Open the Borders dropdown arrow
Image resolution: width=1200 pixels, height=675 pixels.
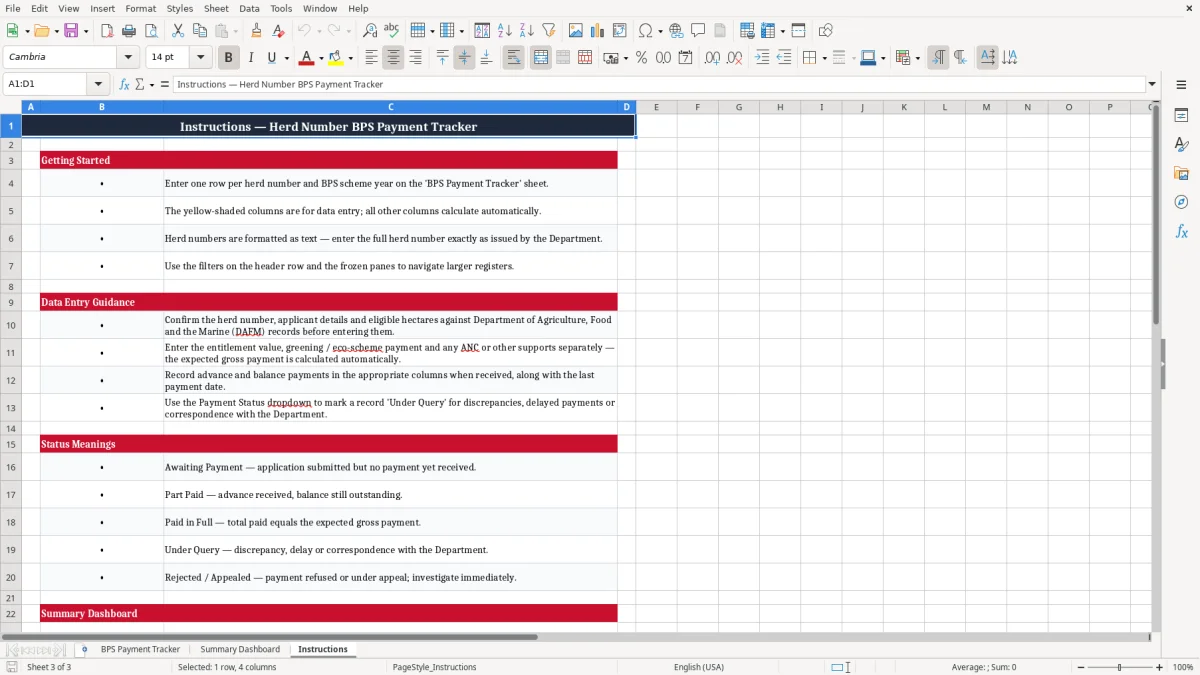tap(824, 58)
